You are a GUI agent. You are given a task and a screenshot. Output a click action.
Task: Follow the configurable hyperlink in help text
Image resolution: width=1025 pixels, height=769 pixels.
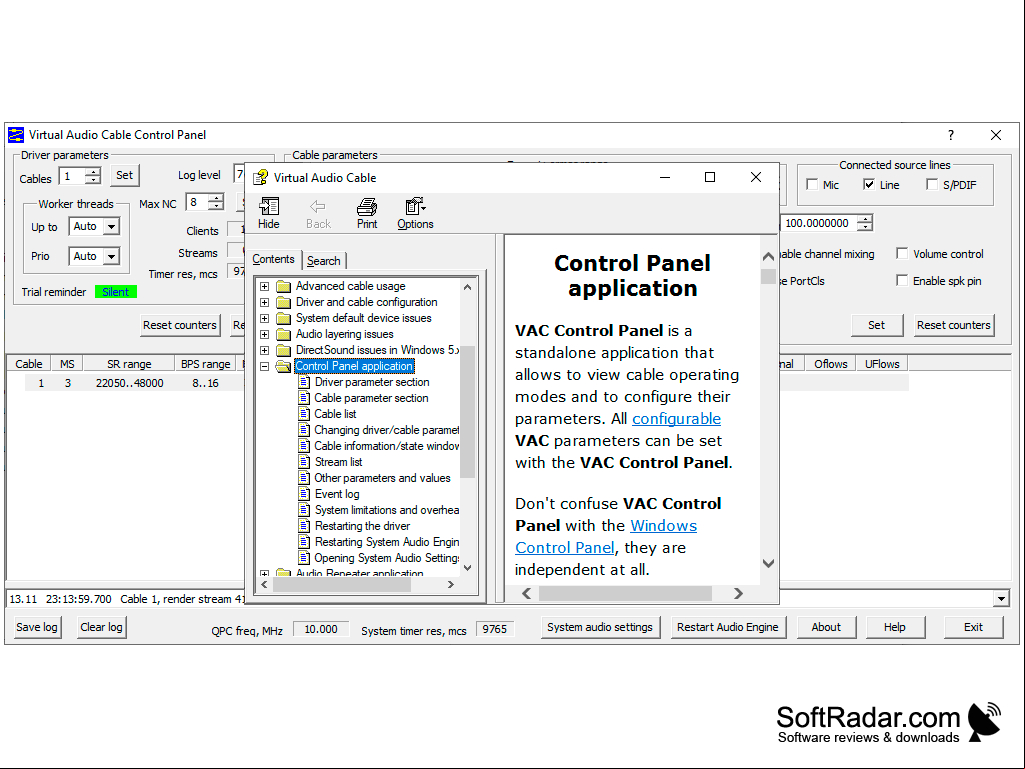coord(676,419)
